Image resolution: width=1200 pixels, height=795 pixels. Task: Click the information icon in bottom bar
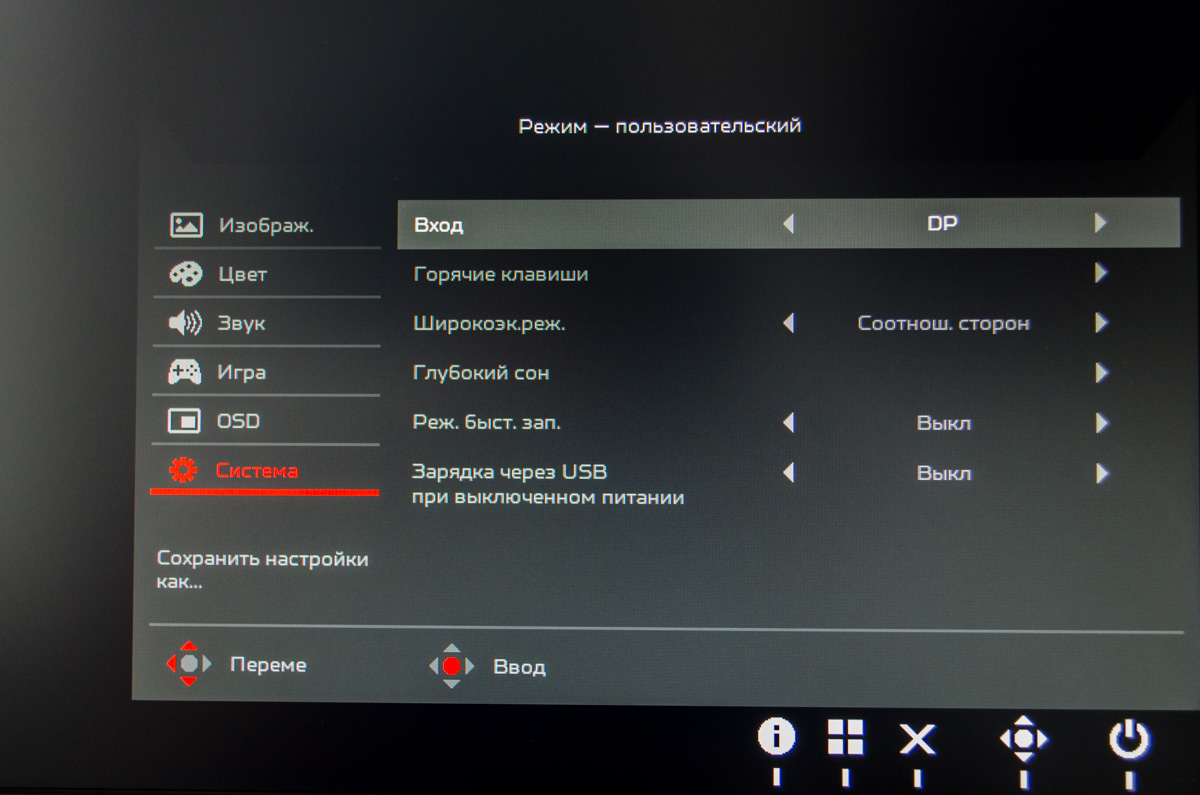(x=776, y=738)
